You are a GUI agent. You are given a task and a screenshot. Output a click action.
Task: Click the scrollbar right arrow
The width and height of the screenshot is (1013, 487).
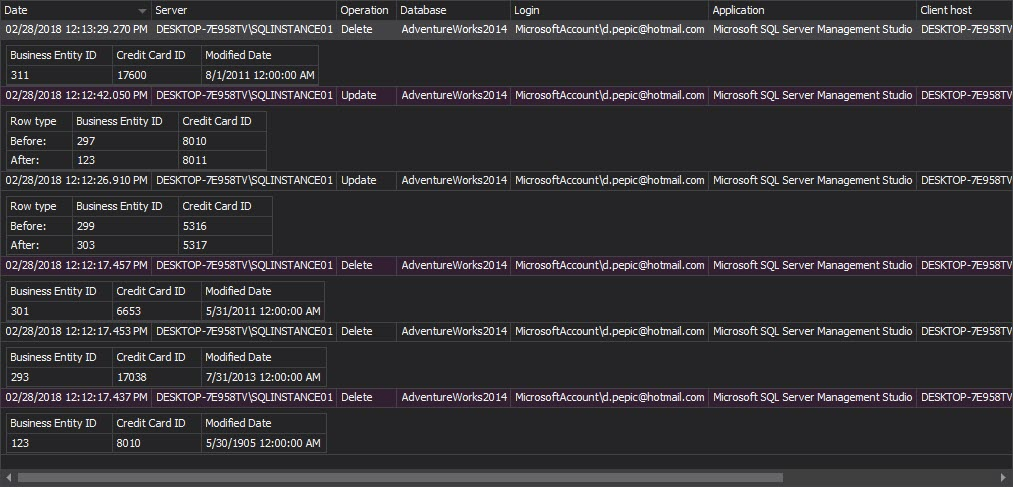[x=1005, y=478]
